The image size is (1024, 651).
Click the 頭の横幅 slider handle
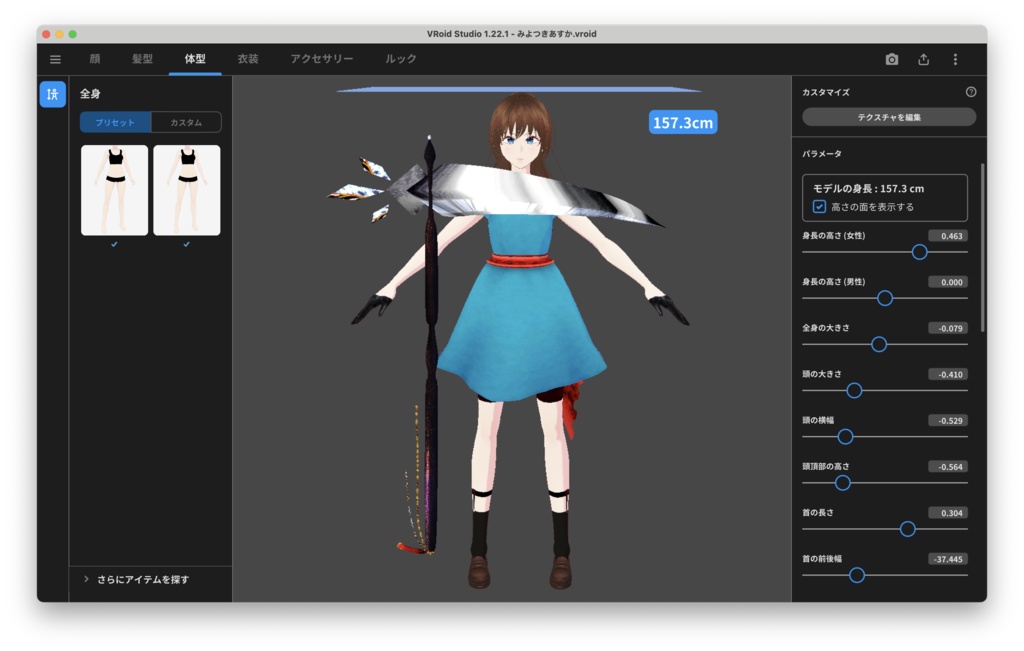(x=845, y=437)
